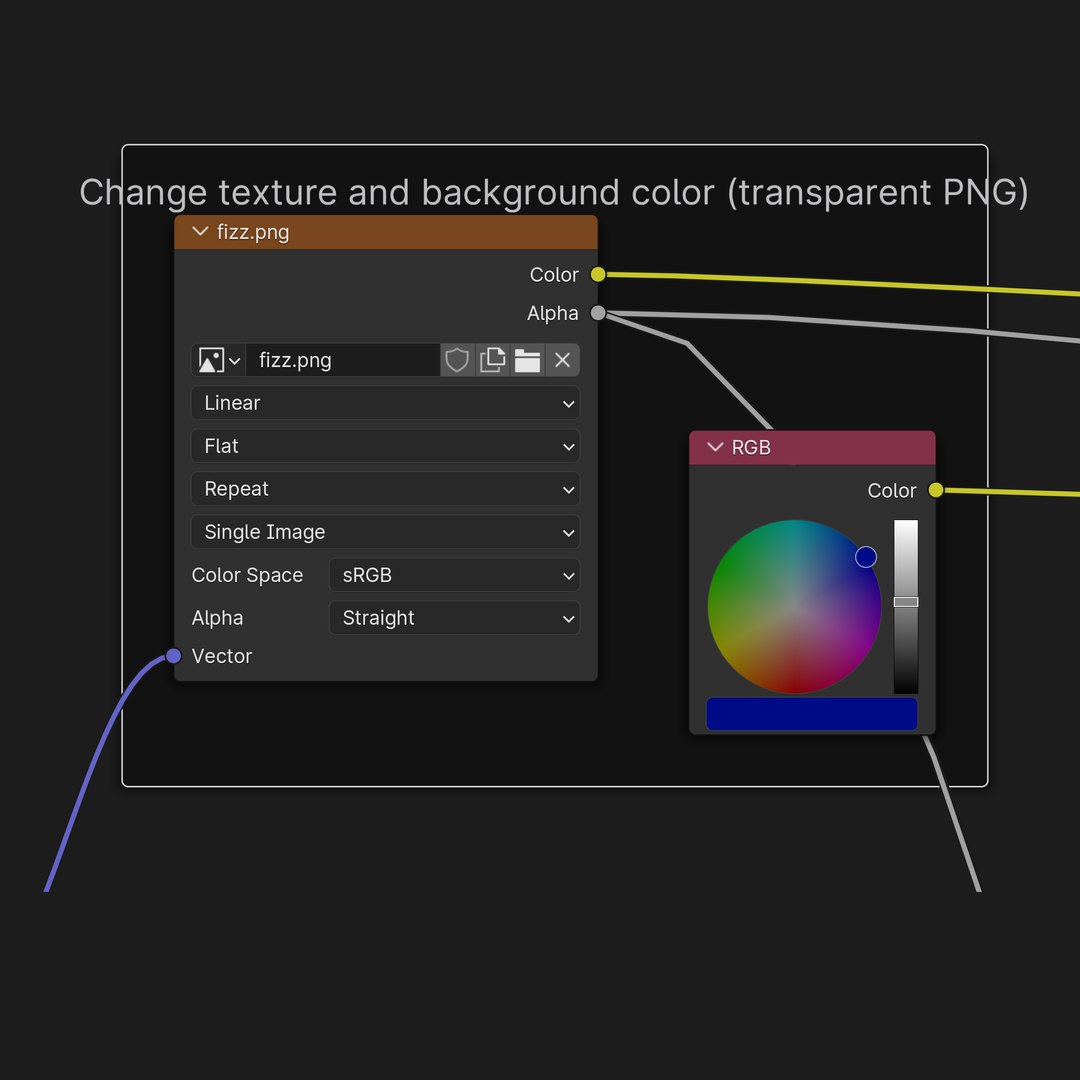Click the purple Vector input socket
The image size is (1080, 1080).
174,656
